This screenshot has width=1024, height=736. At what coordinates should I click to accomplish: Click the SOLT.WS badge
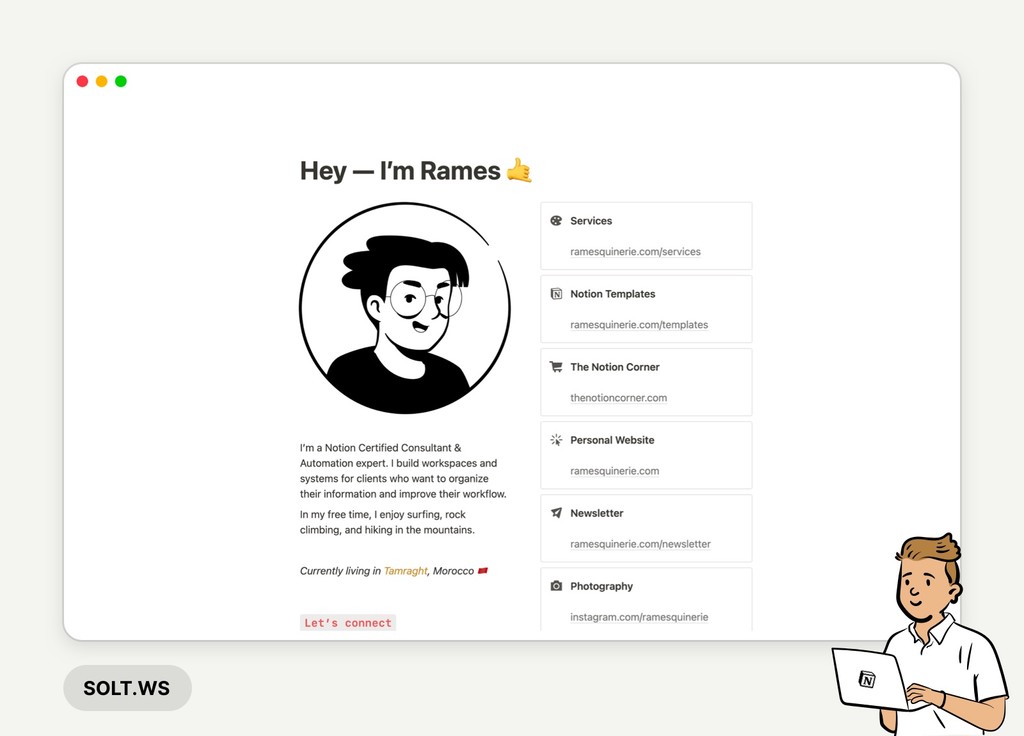click(127, 688)
